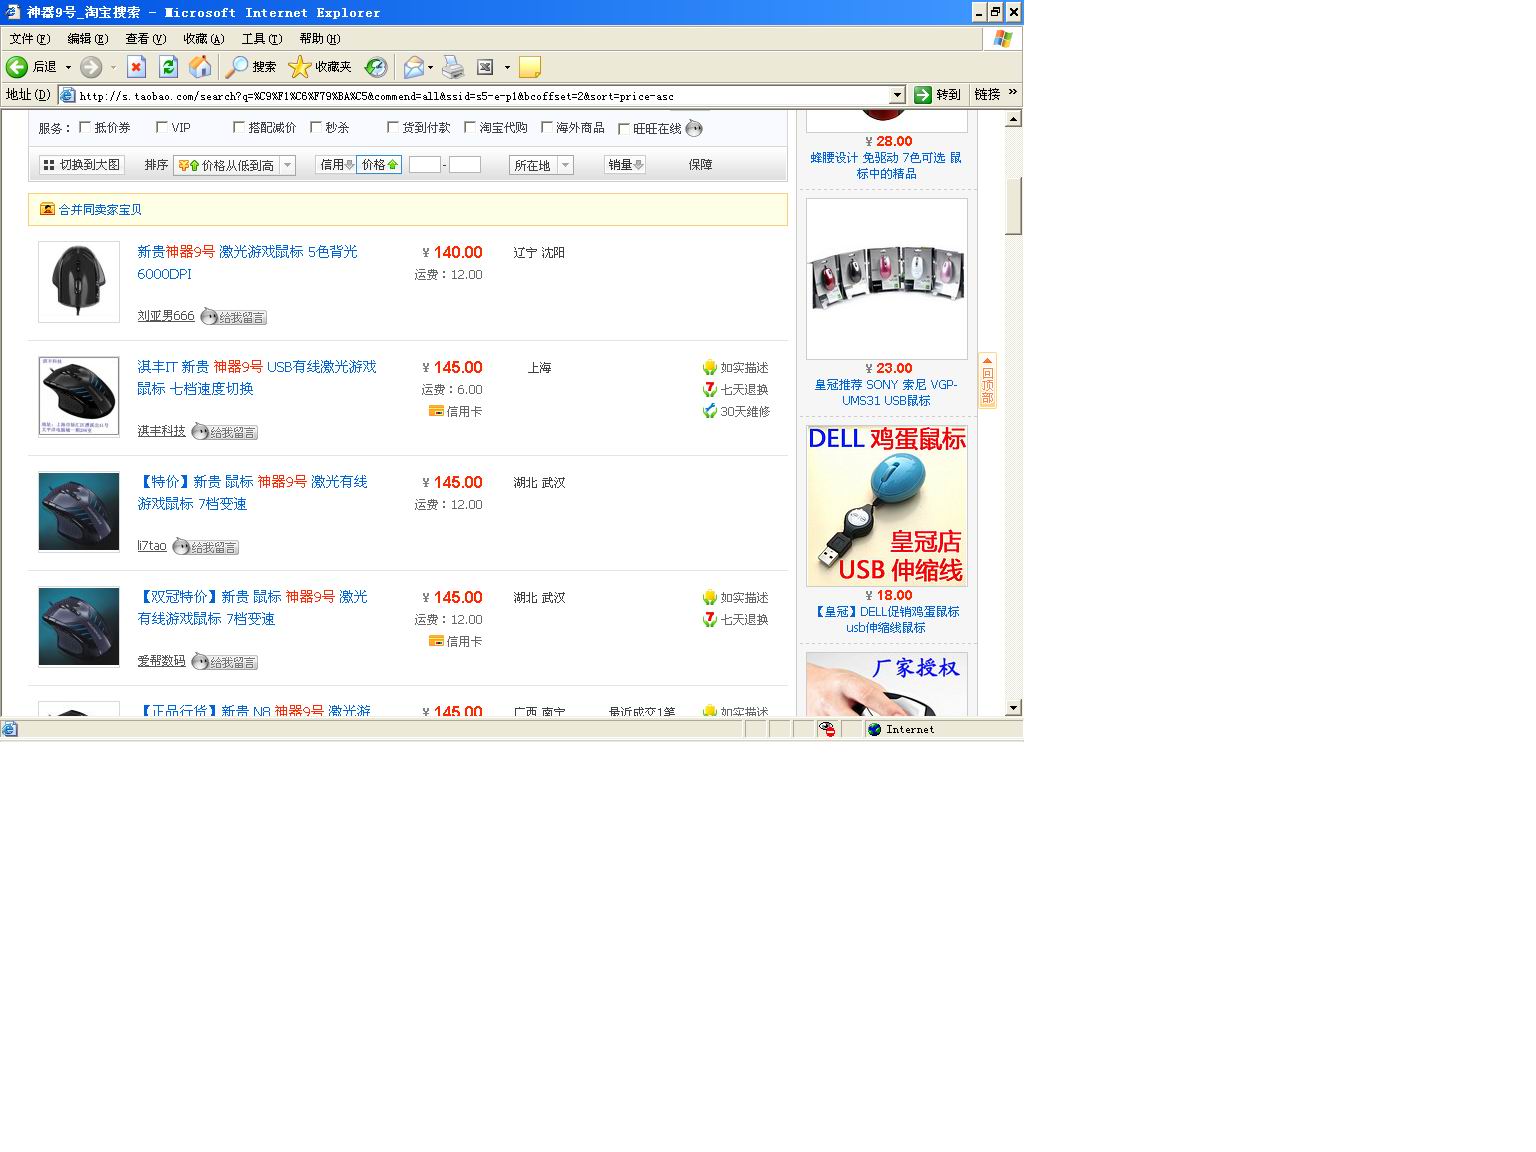Check the 旺旺在线 option
This screenshot has width=1536, height=1152.
624,128
